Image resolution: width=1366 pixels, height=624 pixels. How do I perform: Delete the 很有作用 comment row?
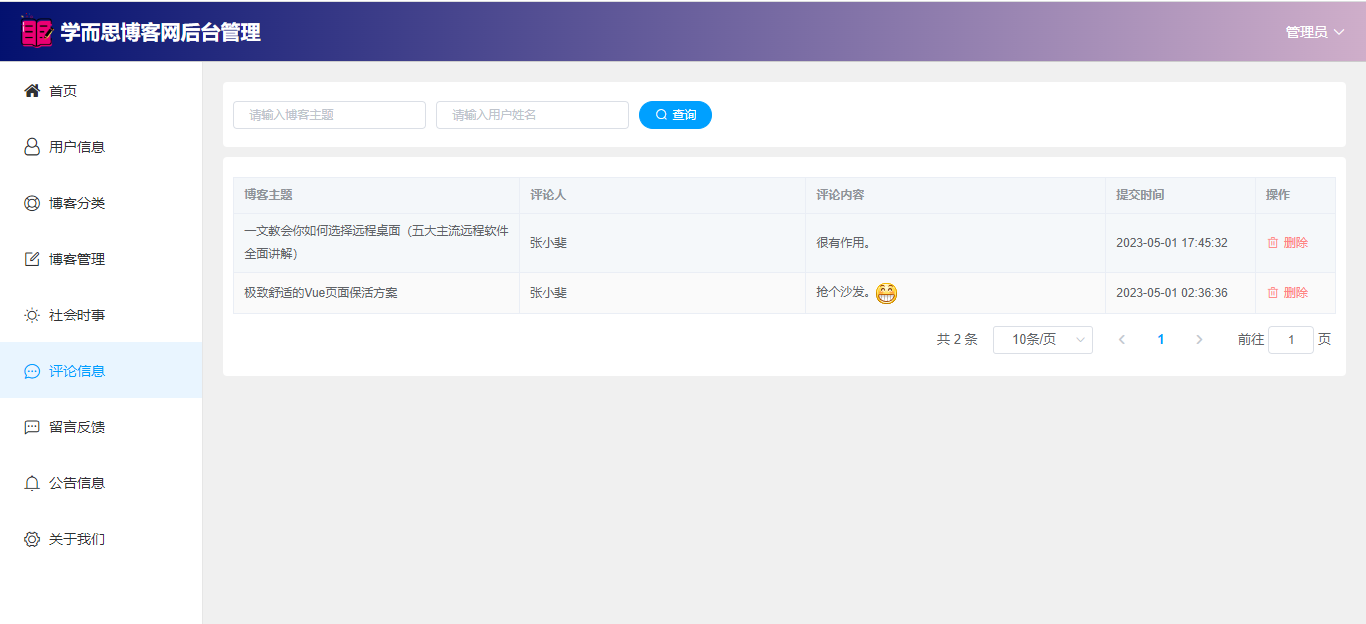click(x=1287, y=243)
